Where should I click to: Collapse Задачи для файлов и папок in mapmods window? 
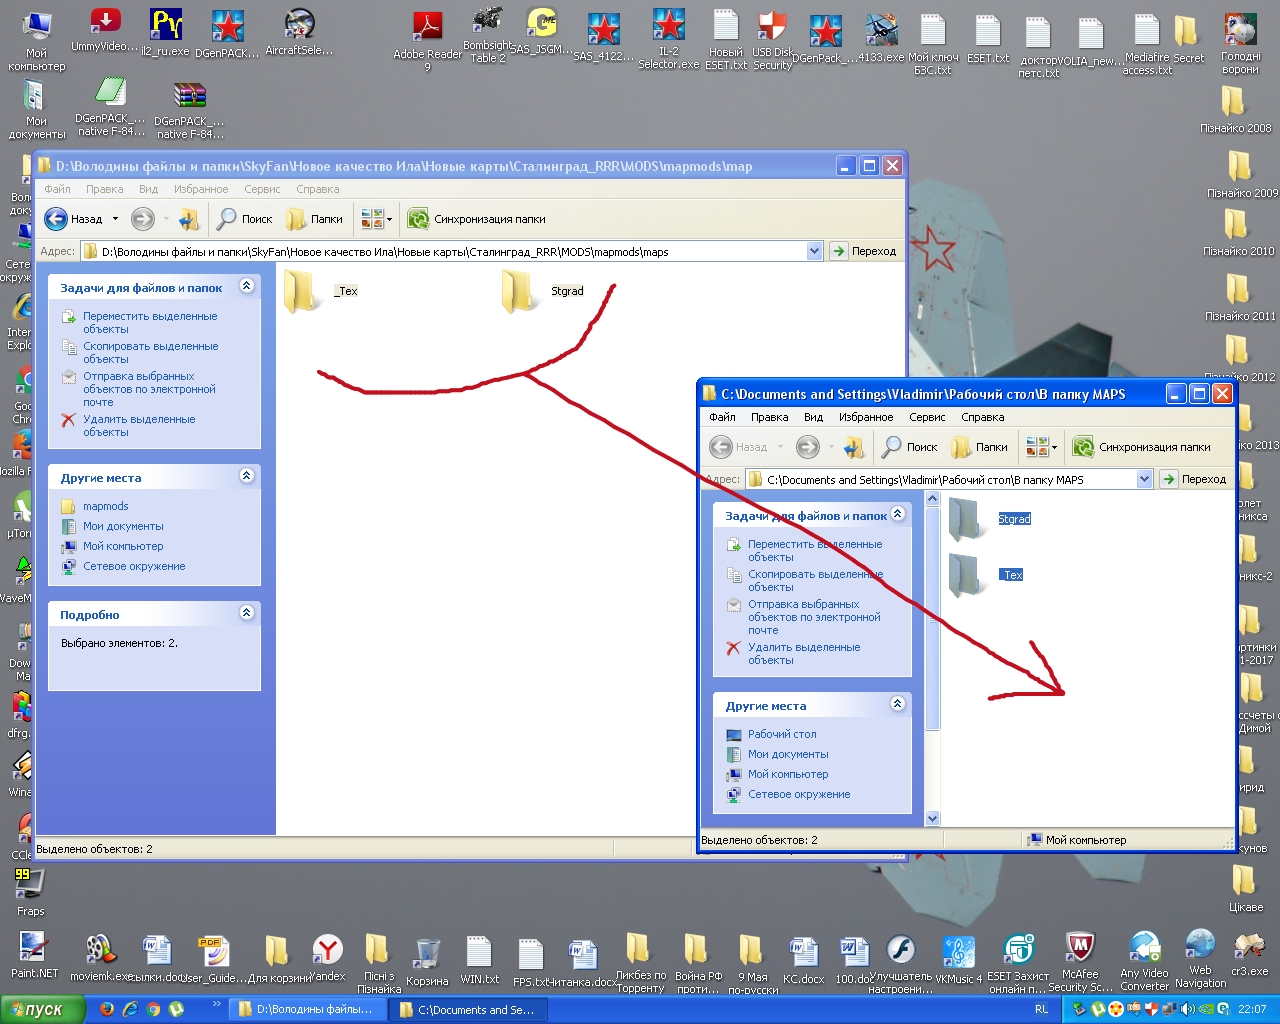[x=246, y=287]
